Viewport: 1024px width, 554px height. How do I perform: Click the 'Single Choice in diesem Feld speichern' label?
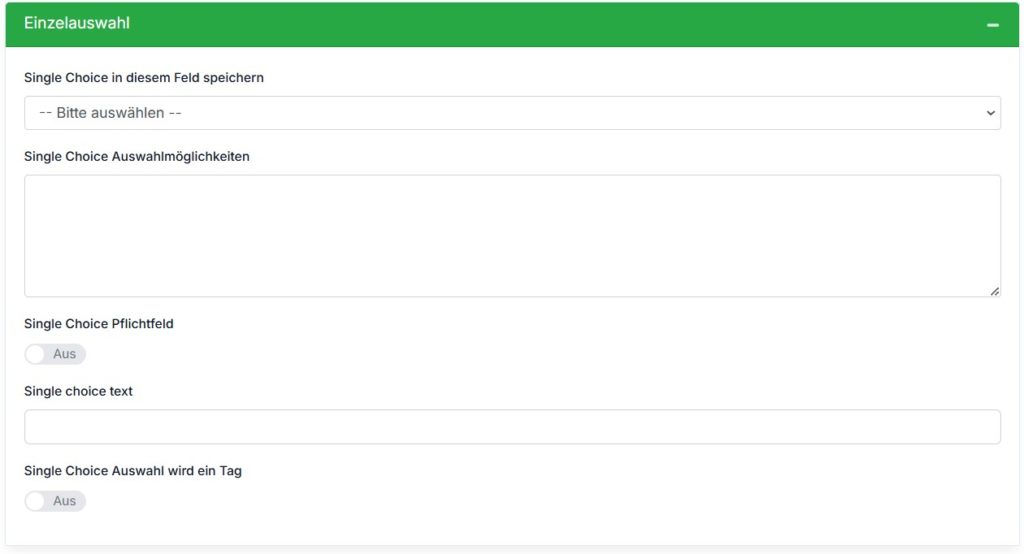(144, 78)
